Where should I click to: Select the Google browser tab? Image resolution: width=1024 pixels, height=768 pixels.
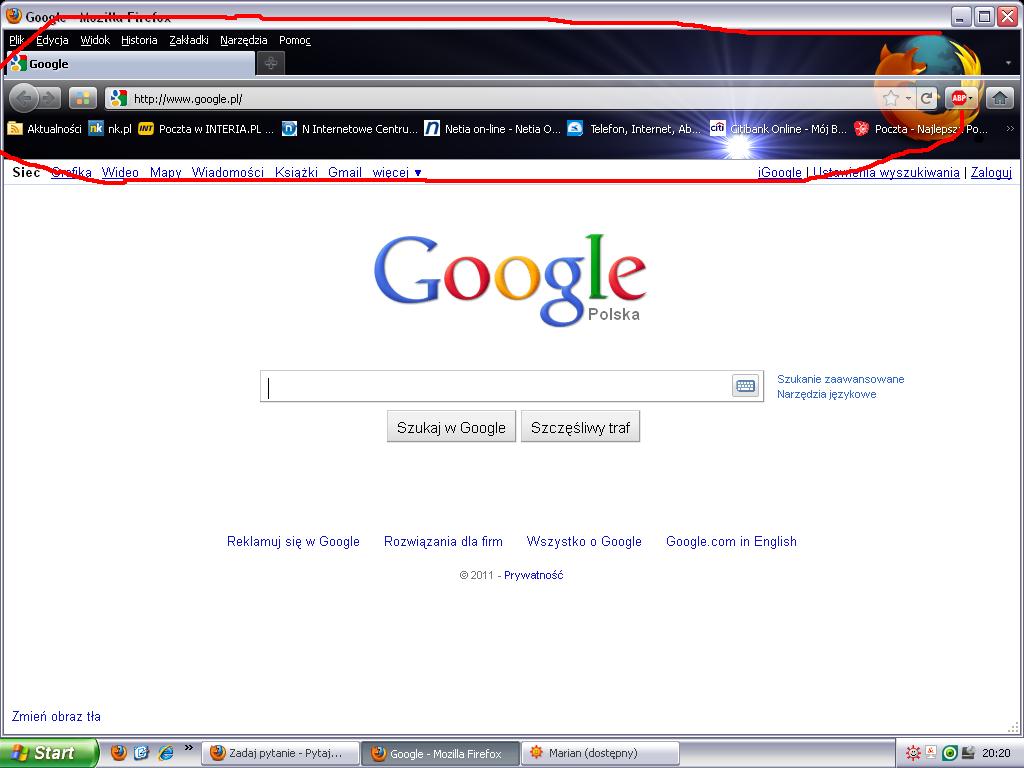pos(129,63)
